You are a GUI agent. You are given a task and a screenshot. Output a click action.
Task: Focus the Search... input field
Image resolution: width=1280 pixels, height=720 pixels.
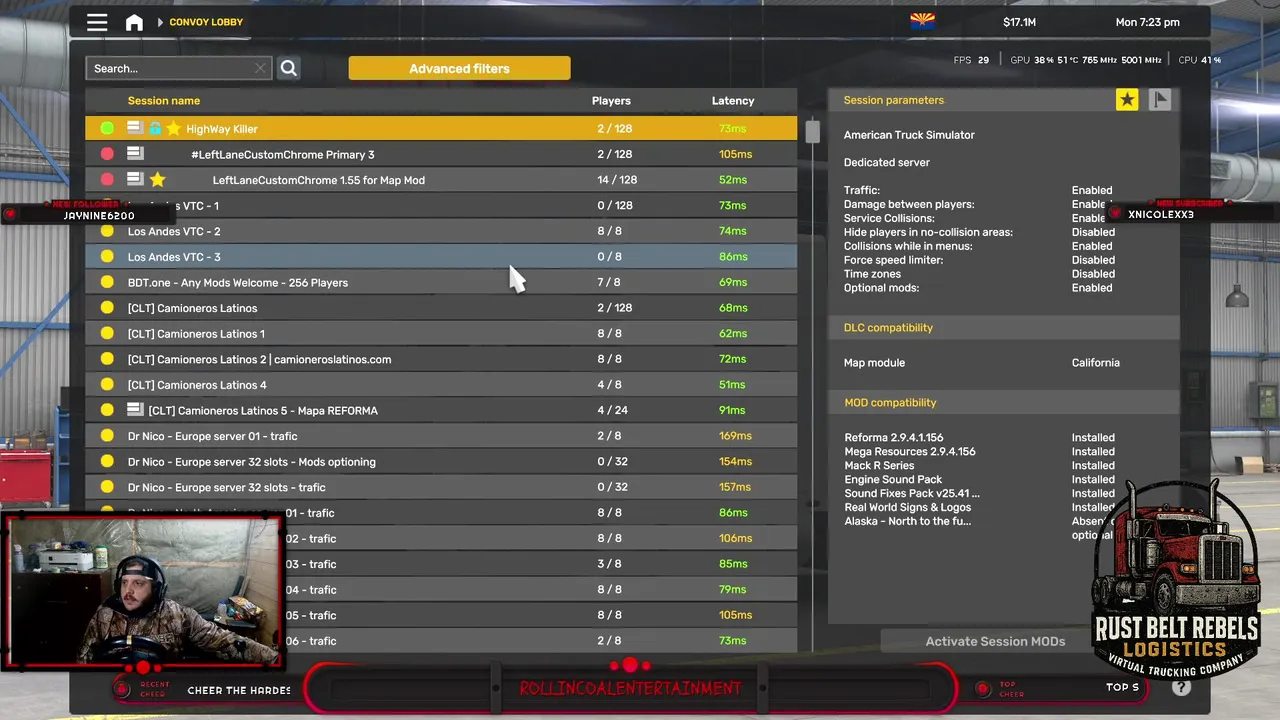click(178, 68)
